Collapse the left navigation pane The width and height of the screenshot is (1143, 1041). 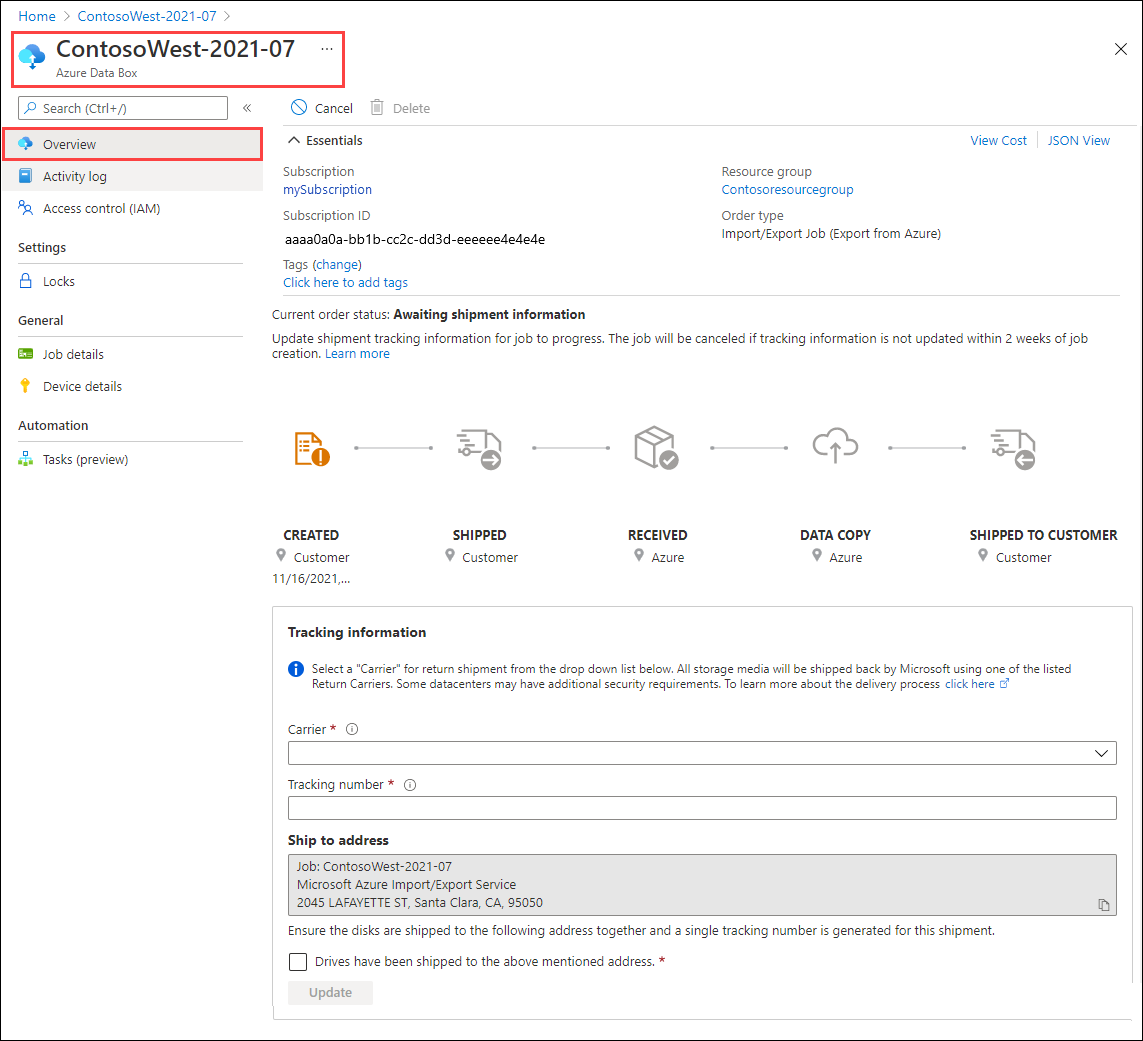247,108
